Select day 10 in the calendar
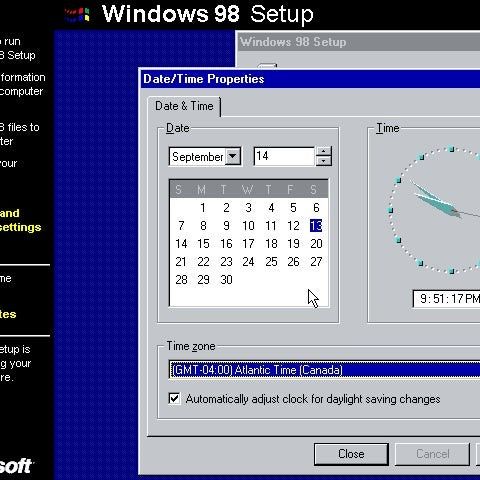 click(x=248, y=226)
